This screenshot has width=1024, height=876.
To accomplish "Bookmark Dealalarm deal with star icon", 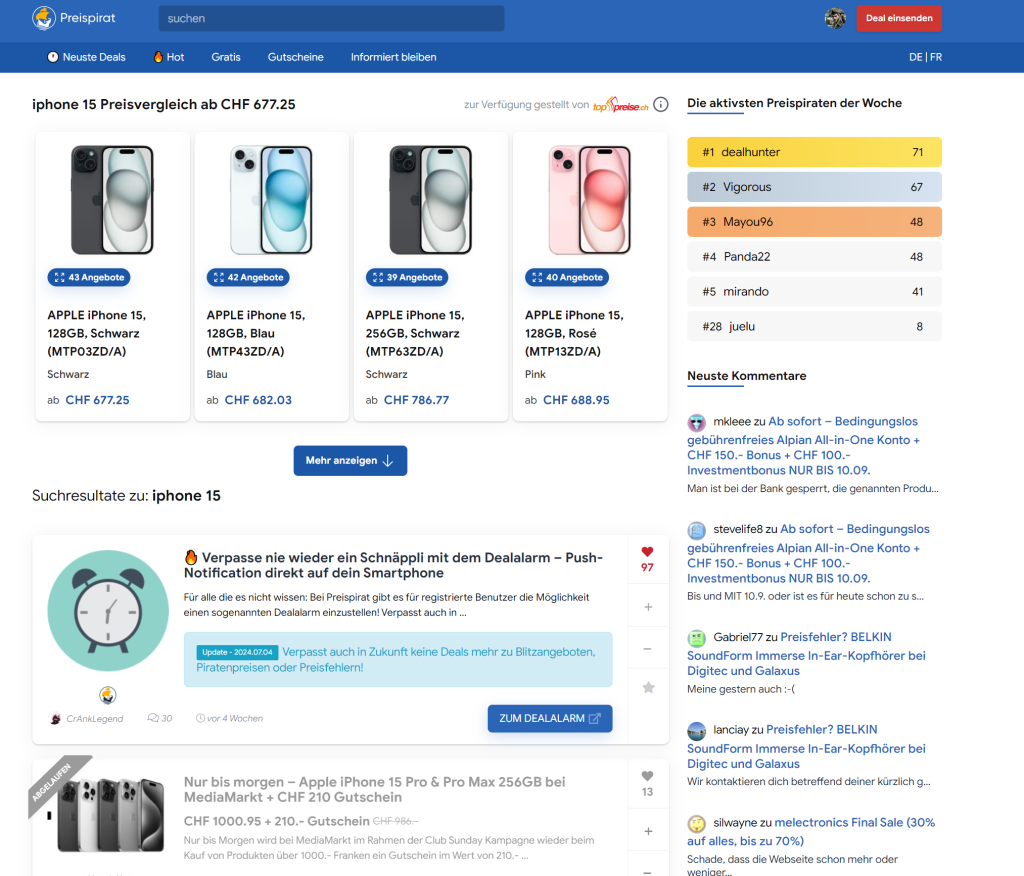I will (648, 688).
